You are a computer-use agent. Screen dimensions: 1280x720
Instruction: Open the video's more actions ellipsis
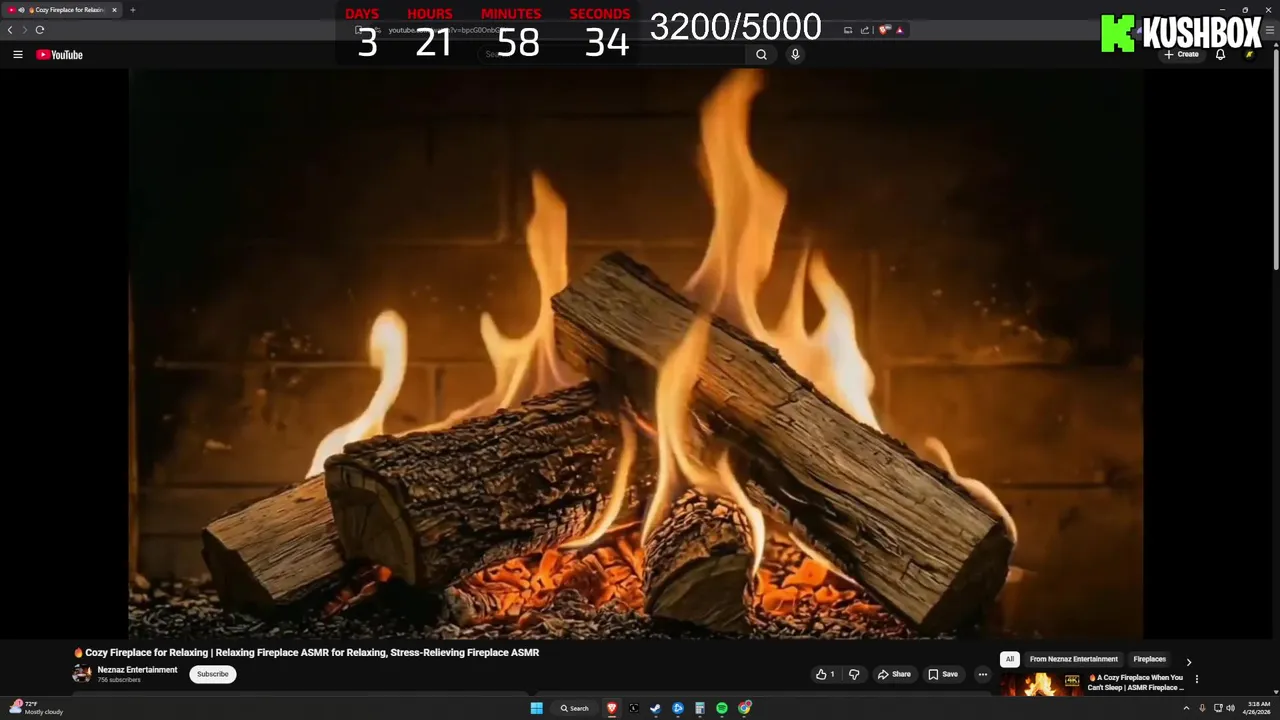point(983,674)
